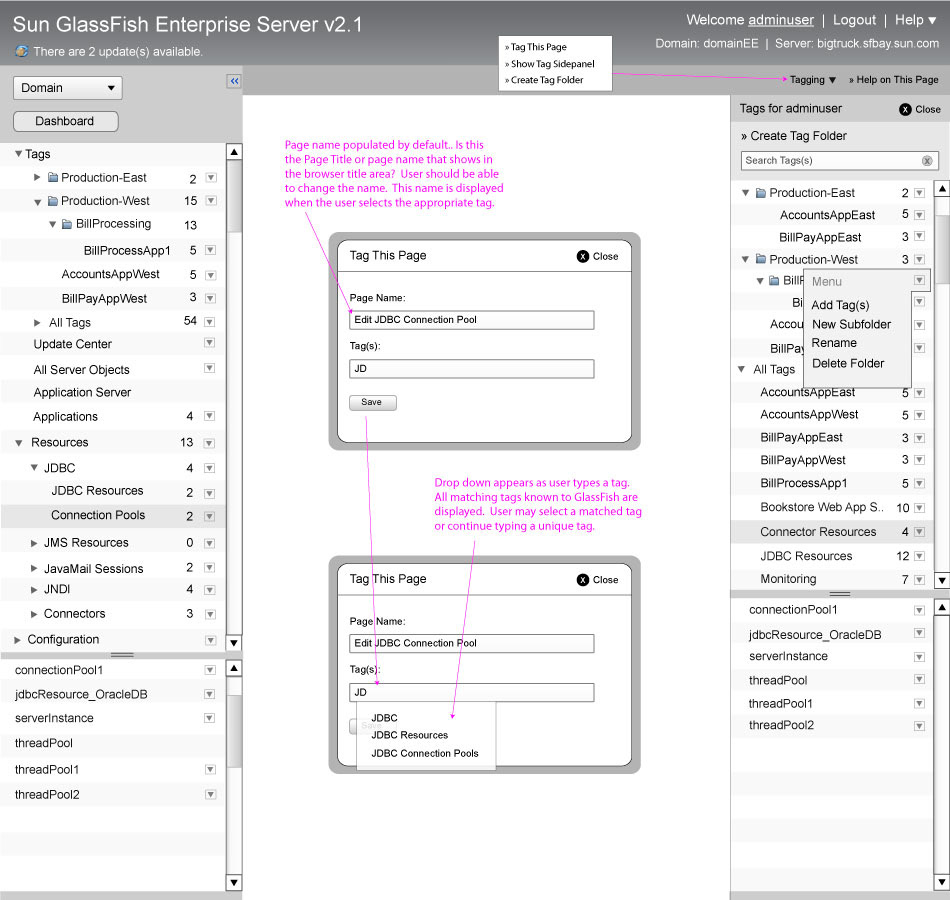Open row menu for All Server Objects

click(x=210, y=368)
